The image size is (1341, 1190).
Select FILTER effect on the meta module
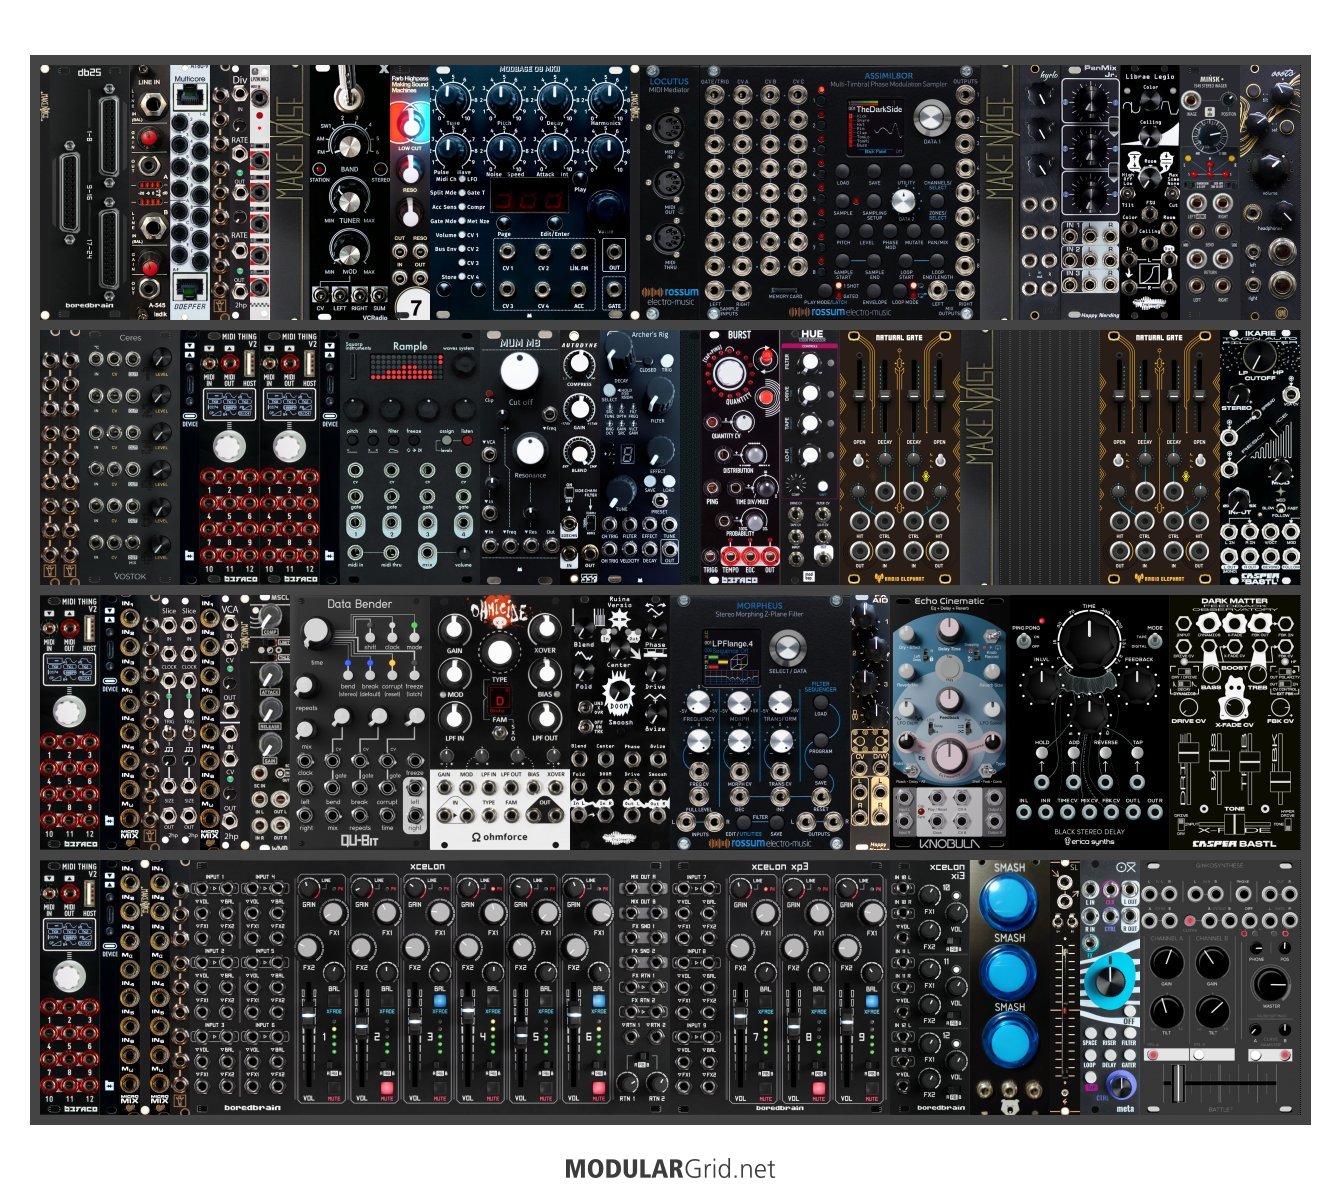[1128, 1033]
